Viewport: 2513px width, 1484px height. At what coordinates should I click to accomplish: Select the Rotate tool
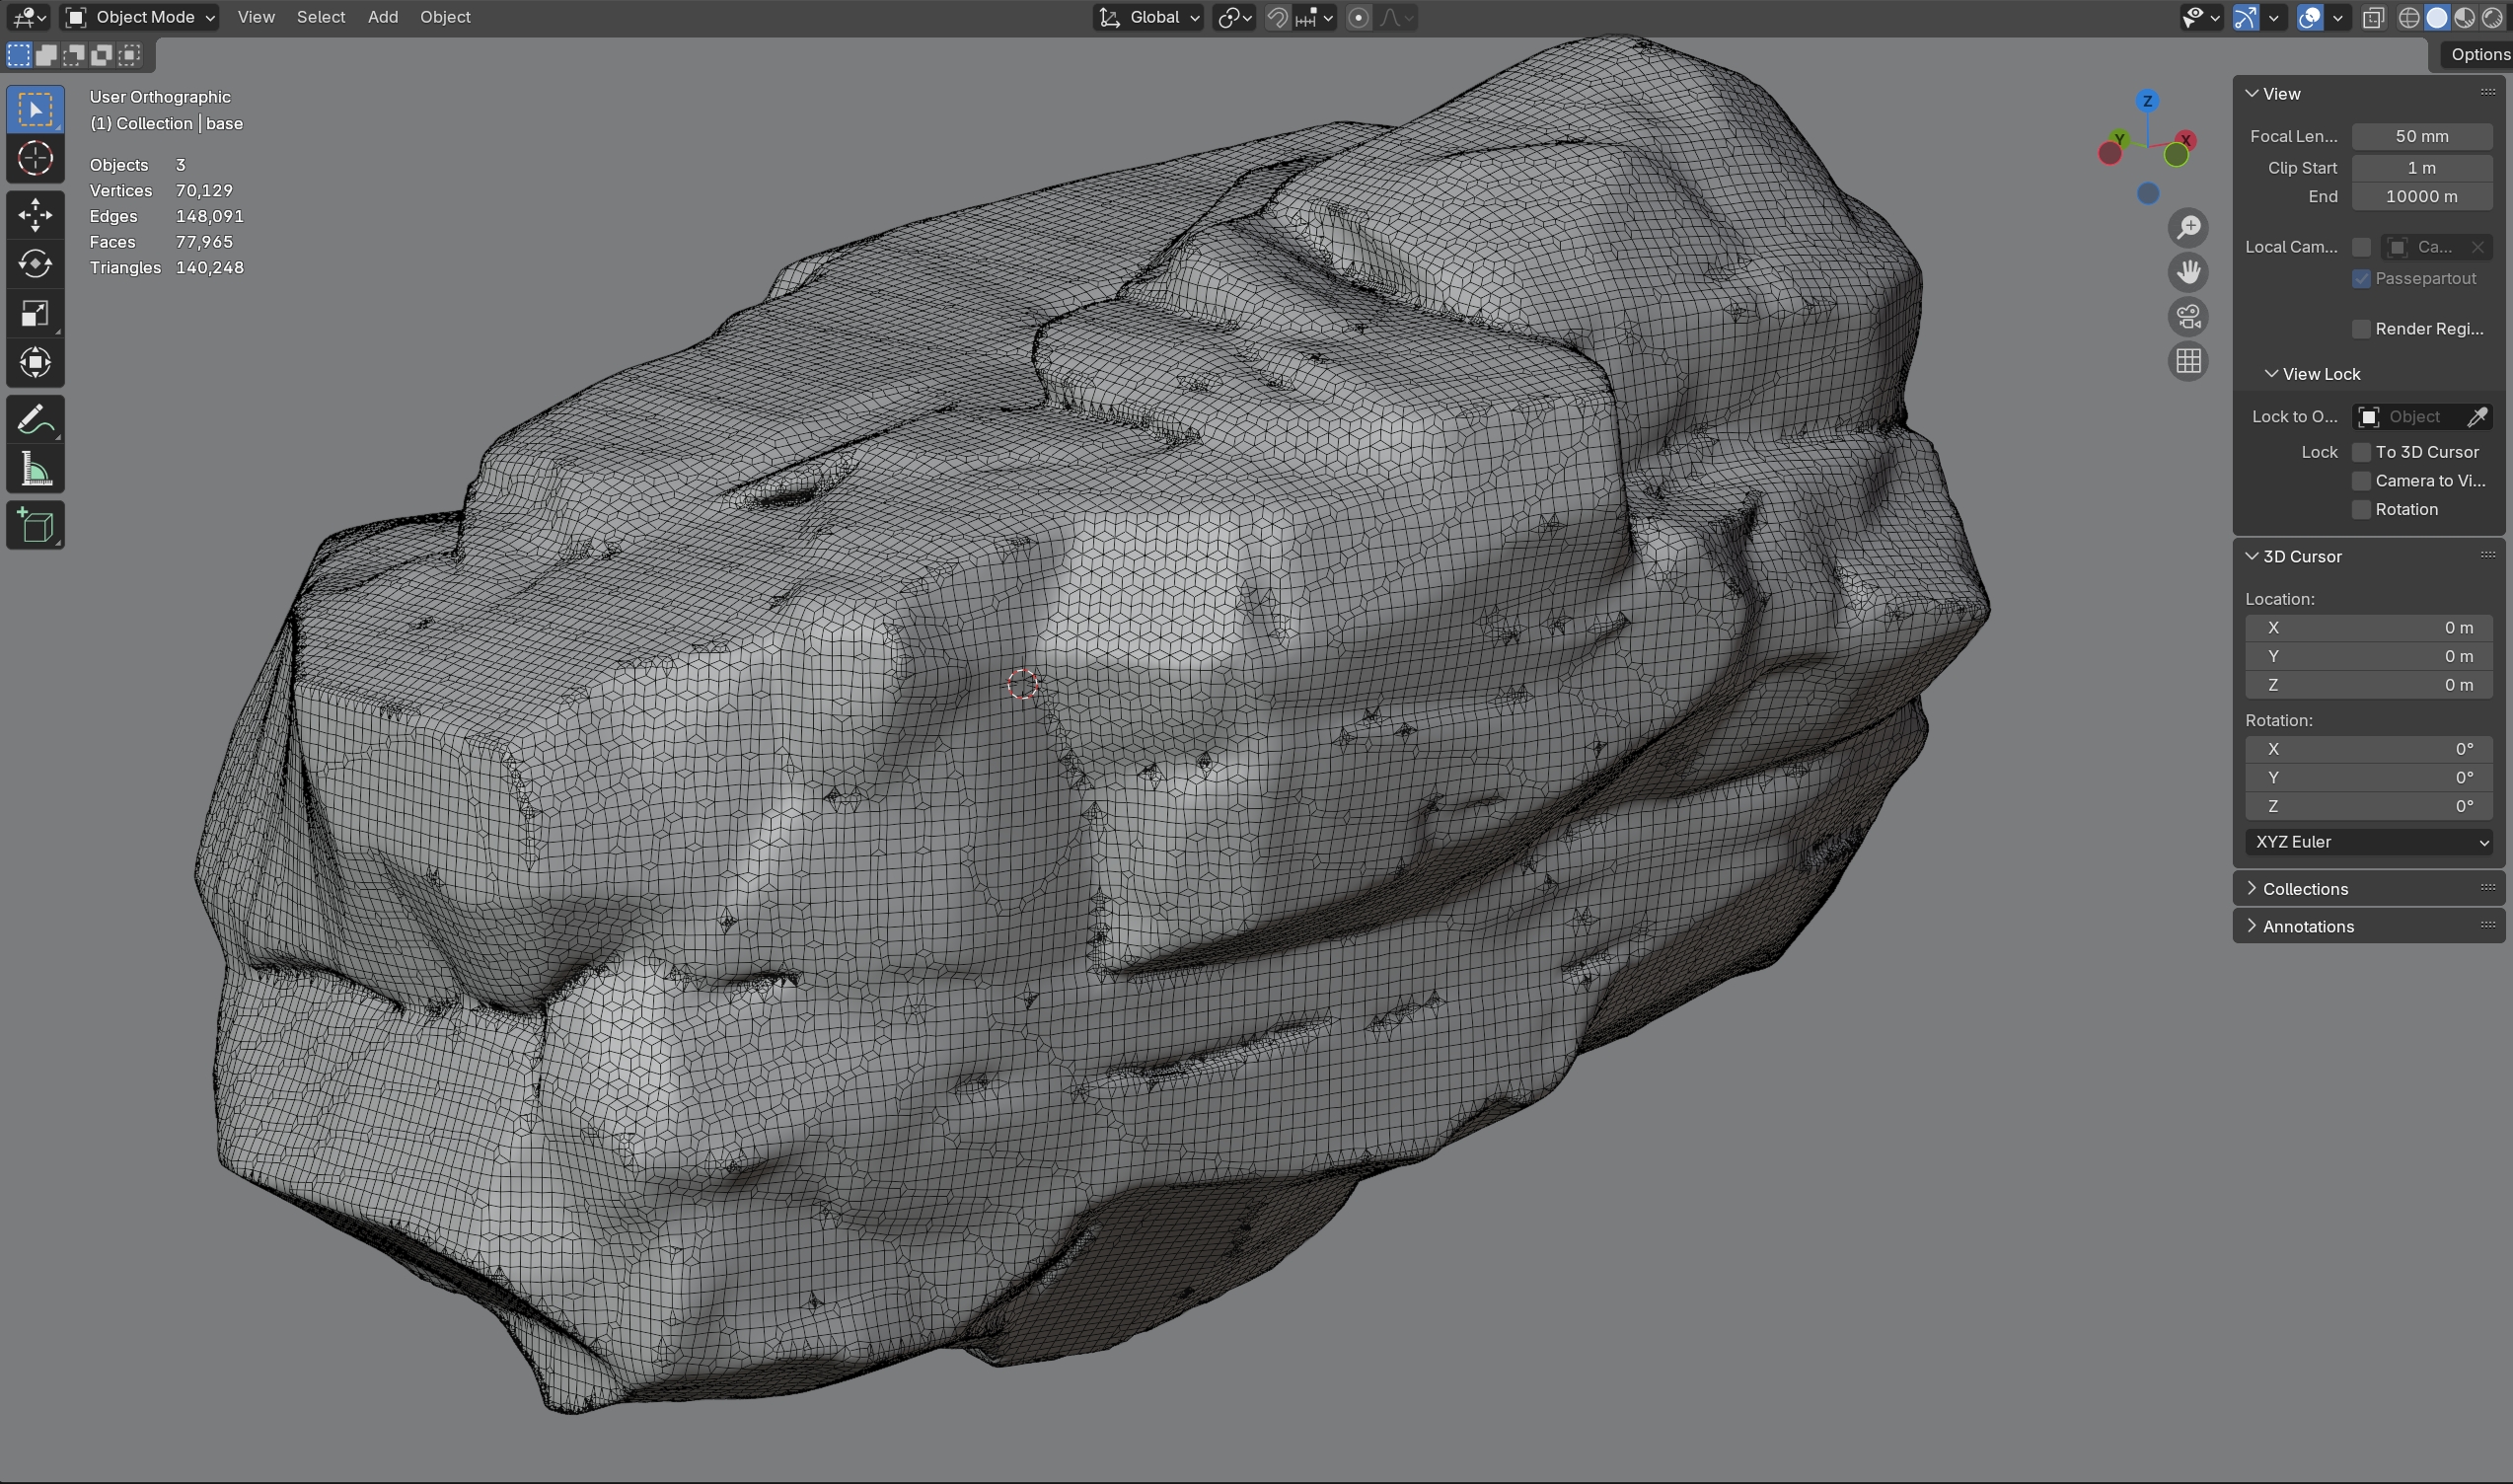(x=35, y=264)
